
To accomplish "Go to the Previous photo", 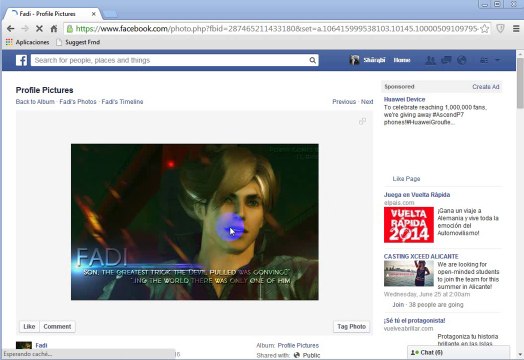I will [x=344, y=102].
